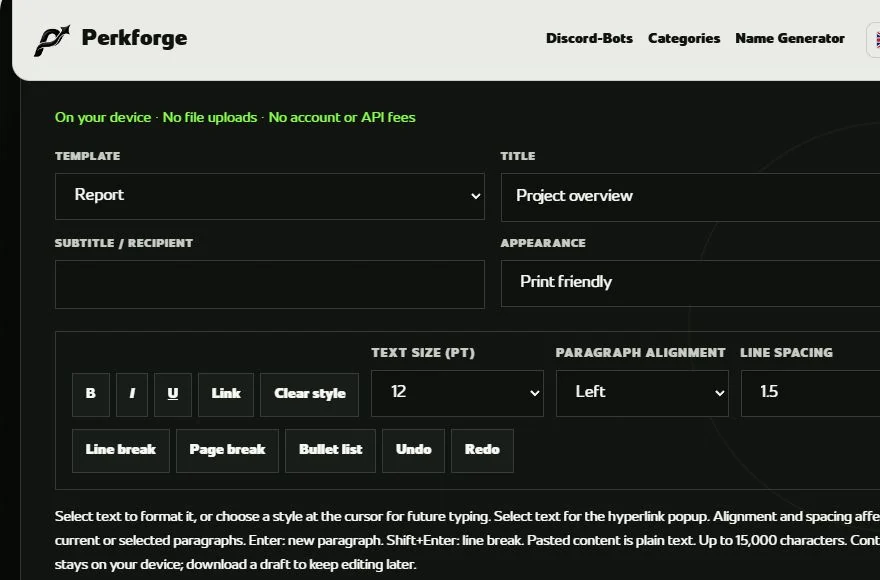Click the Perkforge bird logo icon
This screenshot has width=880, height=580.
pyautogui.click(x=52, y=40)
